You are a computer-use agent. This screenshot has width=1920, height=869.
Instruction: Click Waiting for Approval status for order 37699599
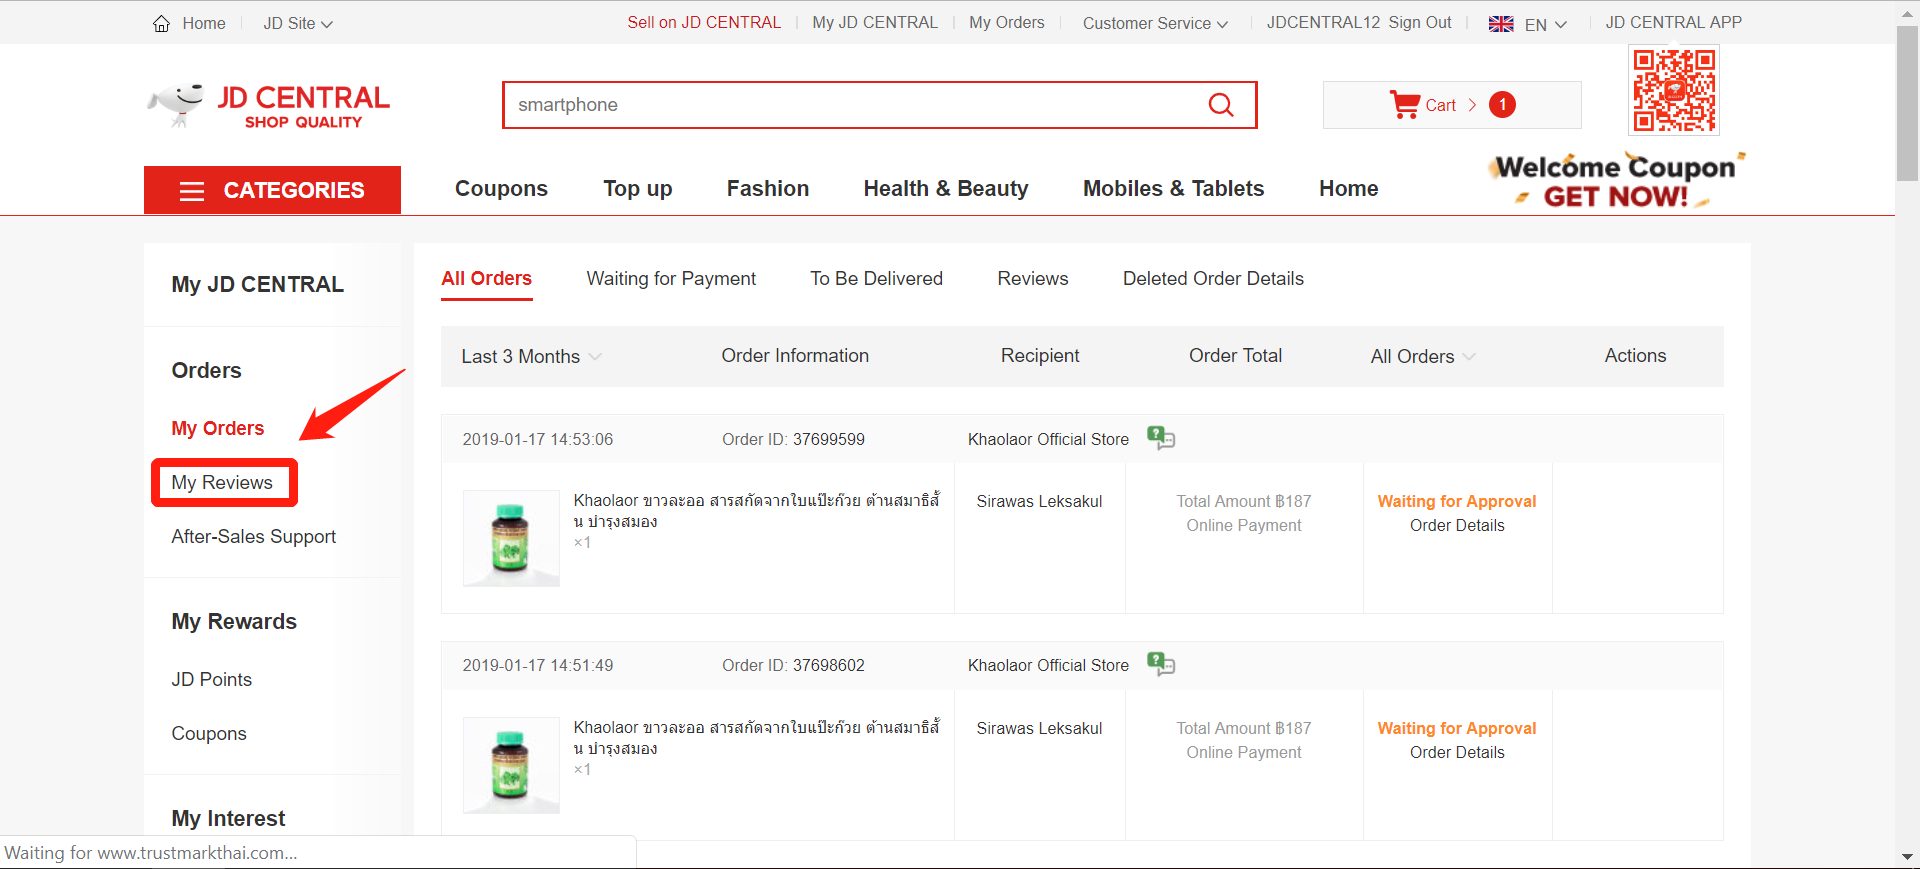click(1457, 502)
